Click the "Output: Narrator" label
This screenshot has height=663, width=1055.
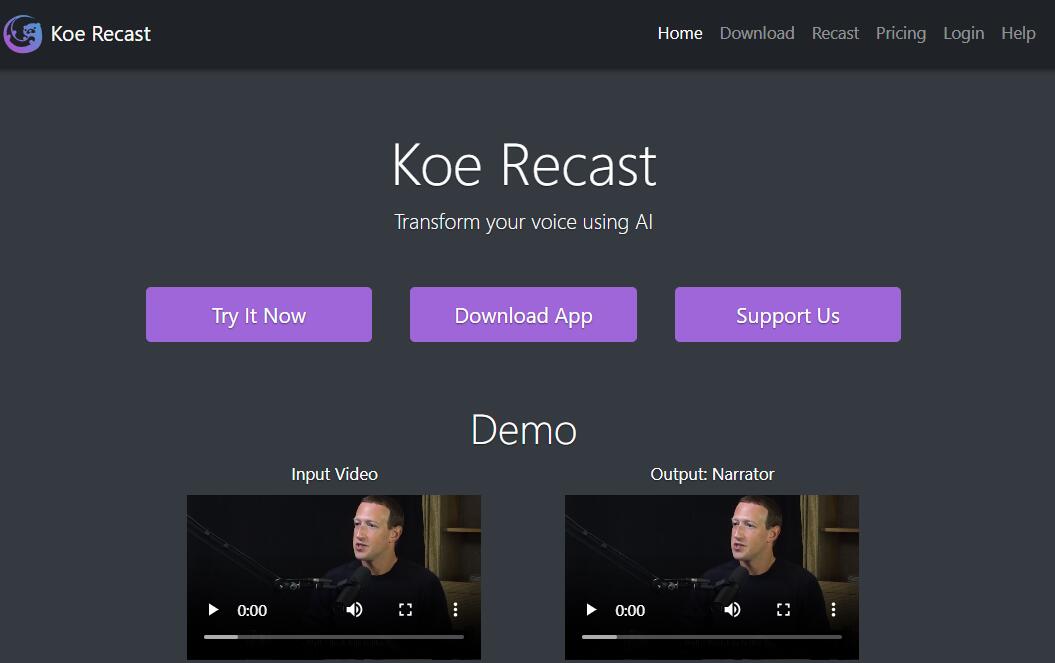713,474
